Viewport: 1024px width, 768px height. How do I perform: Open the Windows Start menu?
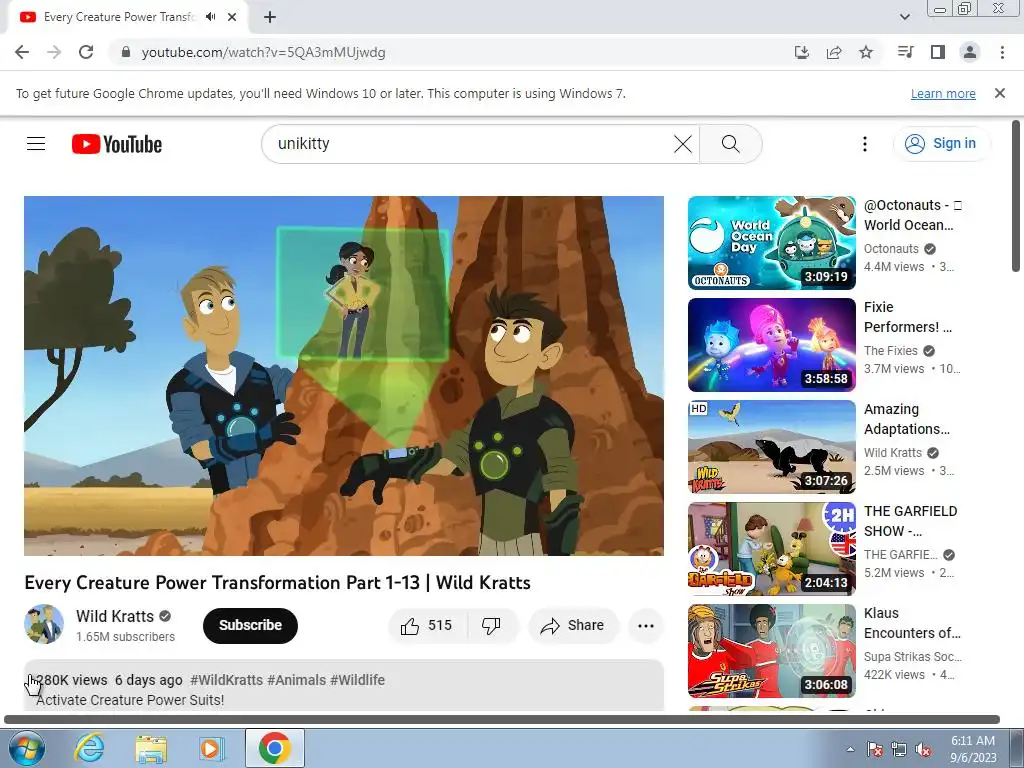coord(26,748)
